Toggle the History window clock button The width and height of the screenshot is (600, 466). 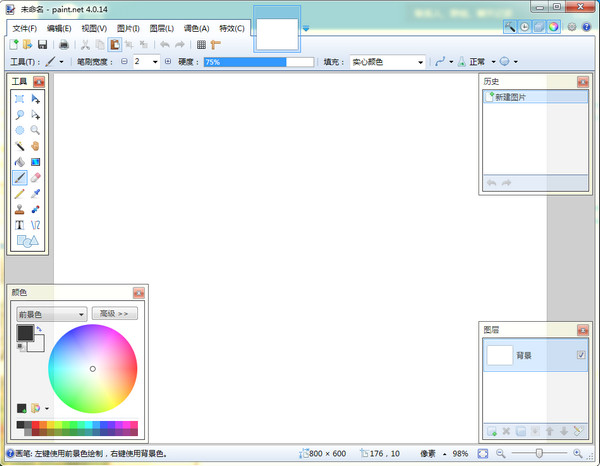(x=524, y=27)
